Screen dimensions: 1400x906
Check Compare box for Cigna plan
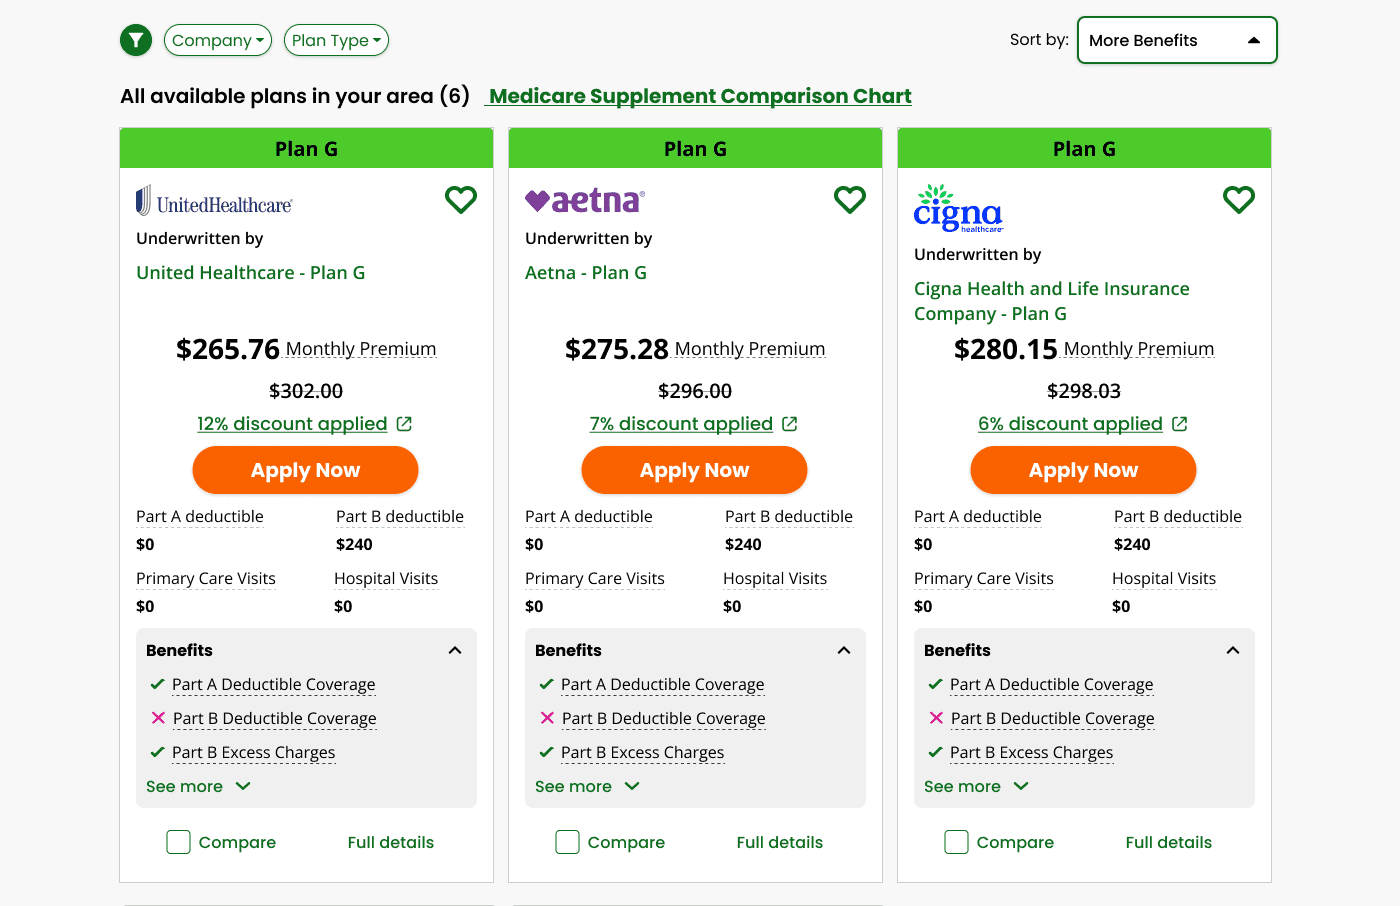point(957,842)
